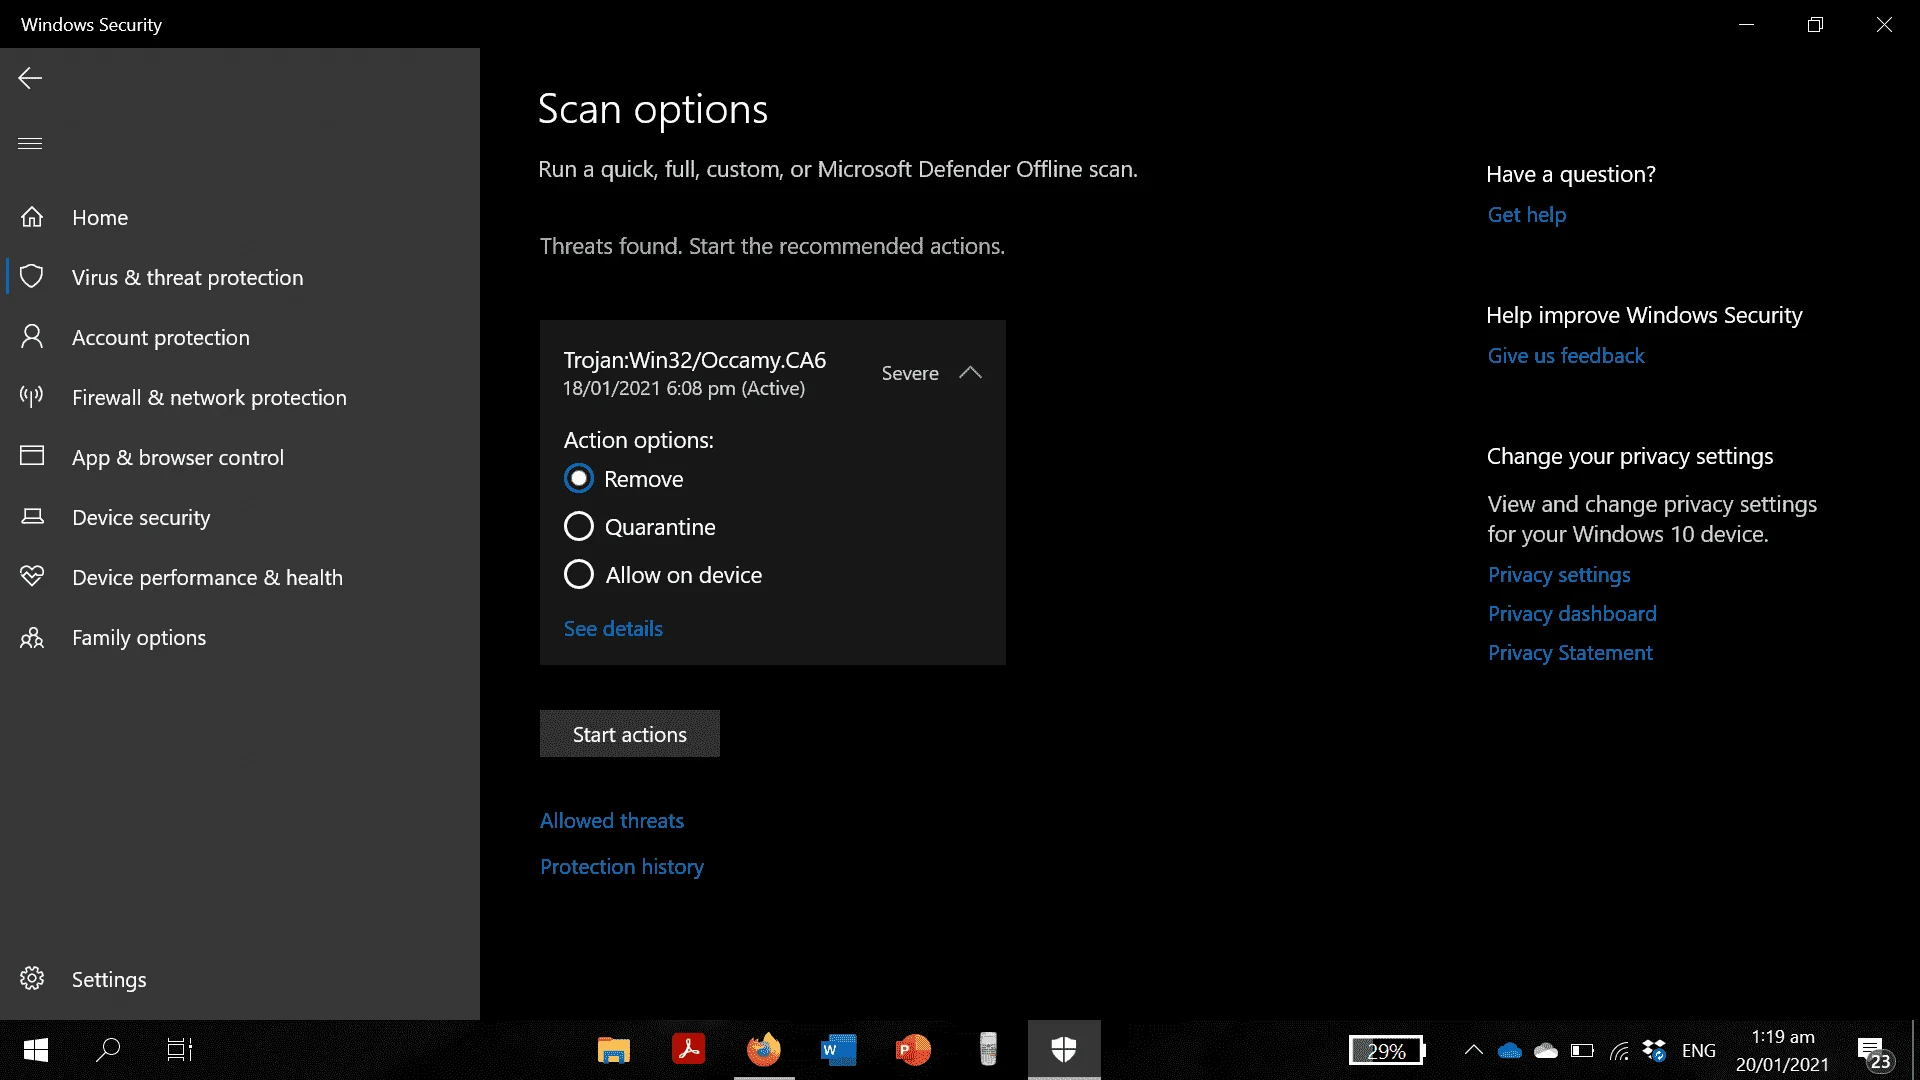Select the Quarantine action option
Viewport: 1920px width, 1080px height.
click(578, 526)
